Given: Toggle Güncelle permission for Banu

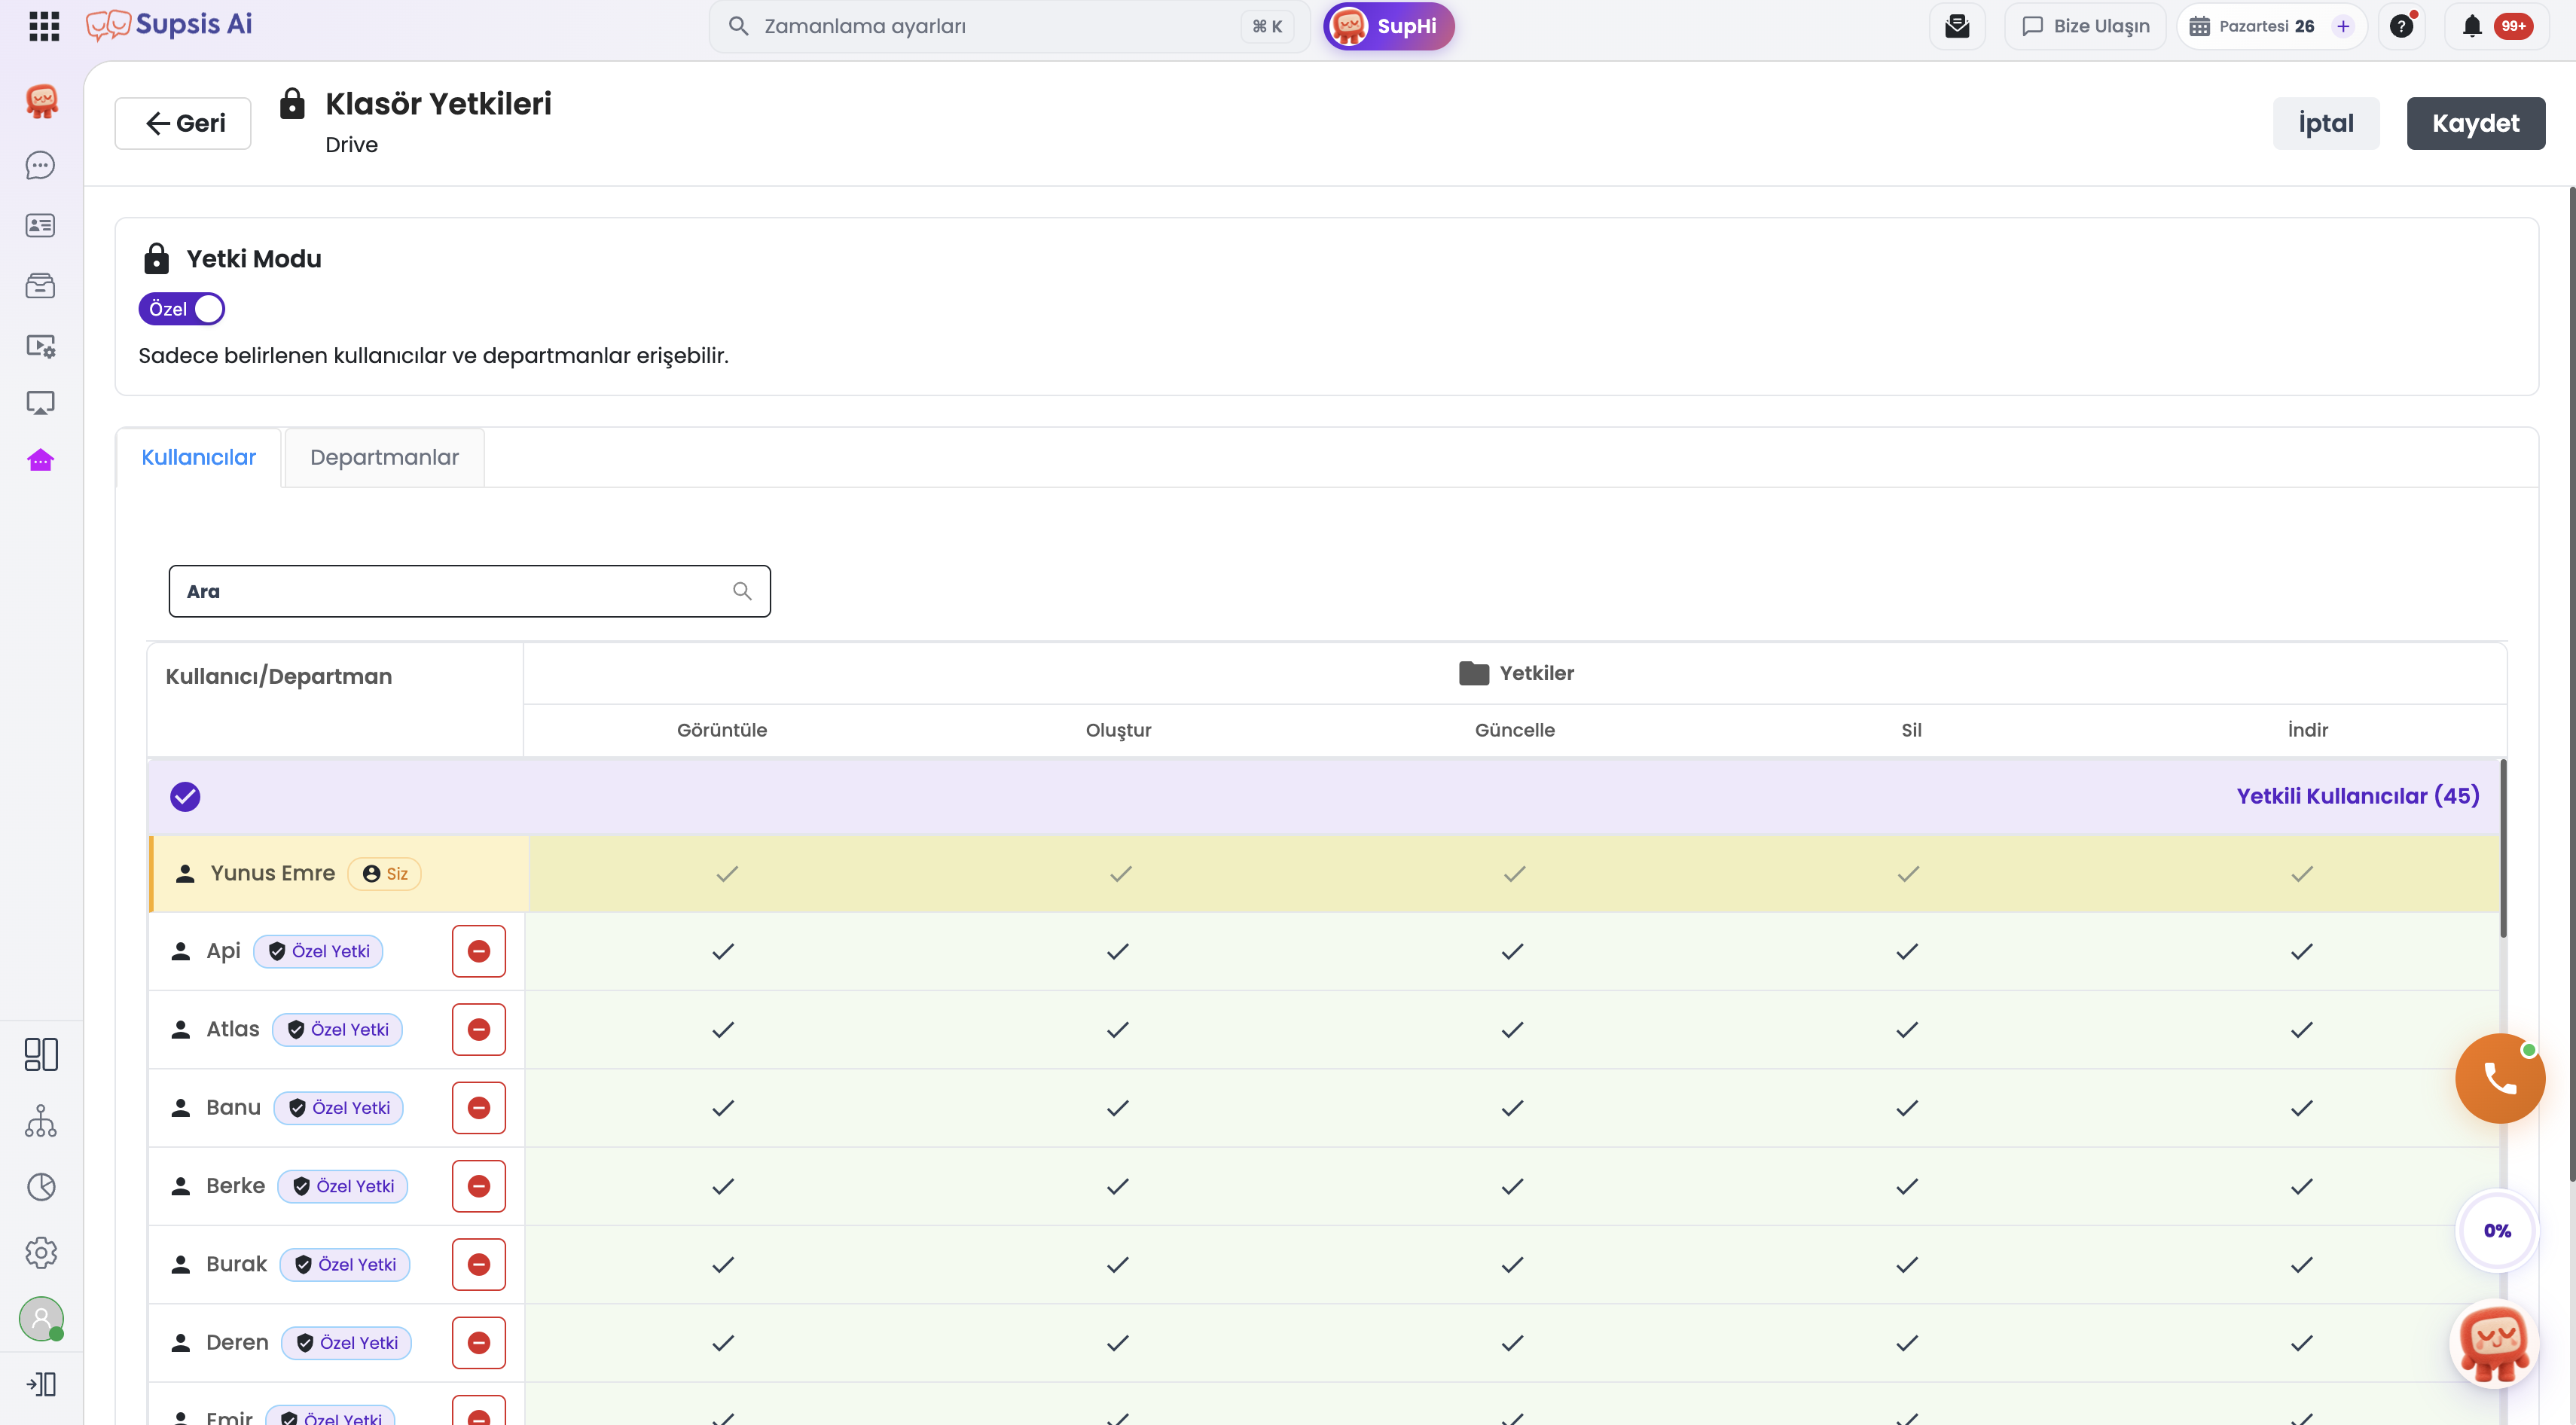Looking at the screenshot, I should 1513,1108.
